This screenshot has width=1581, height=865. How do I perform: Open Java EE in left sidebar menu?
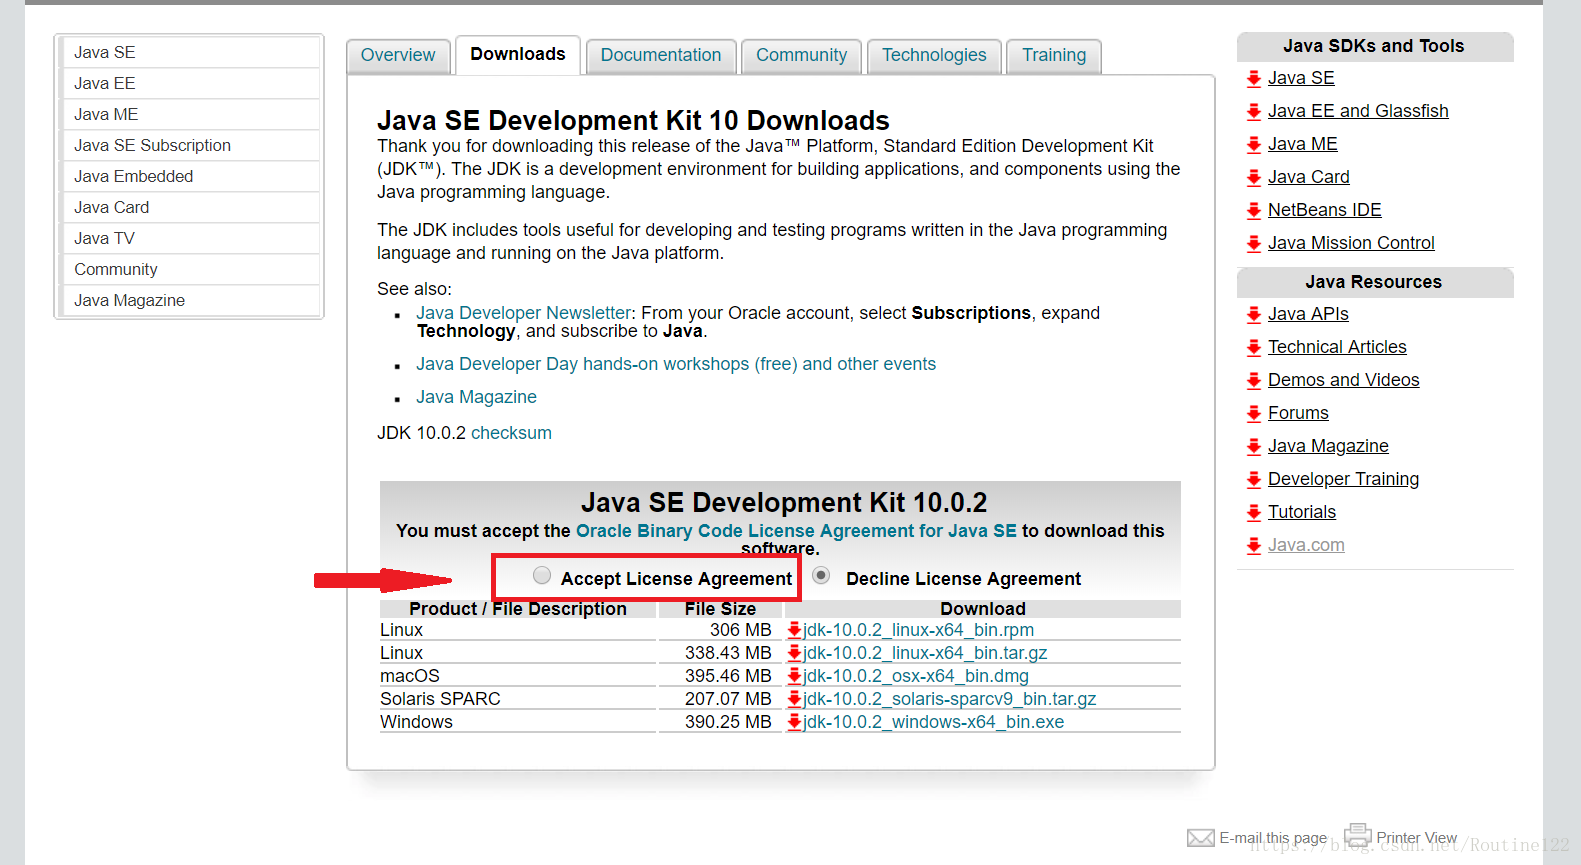pyautogui.click(x=190, y=83)
